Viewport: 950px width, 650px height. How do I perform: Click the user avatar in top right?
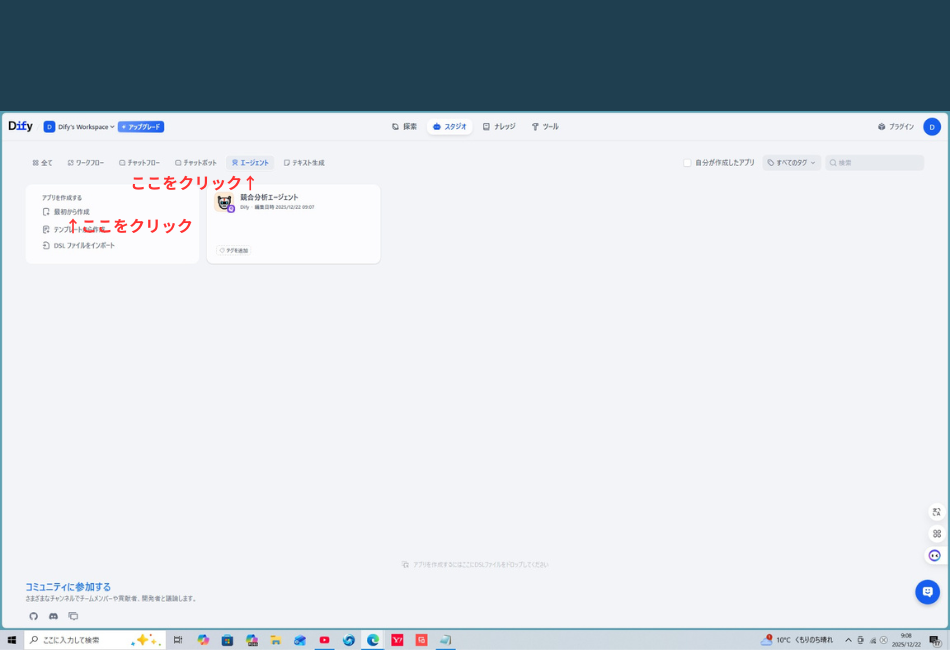tap(931, 126)
